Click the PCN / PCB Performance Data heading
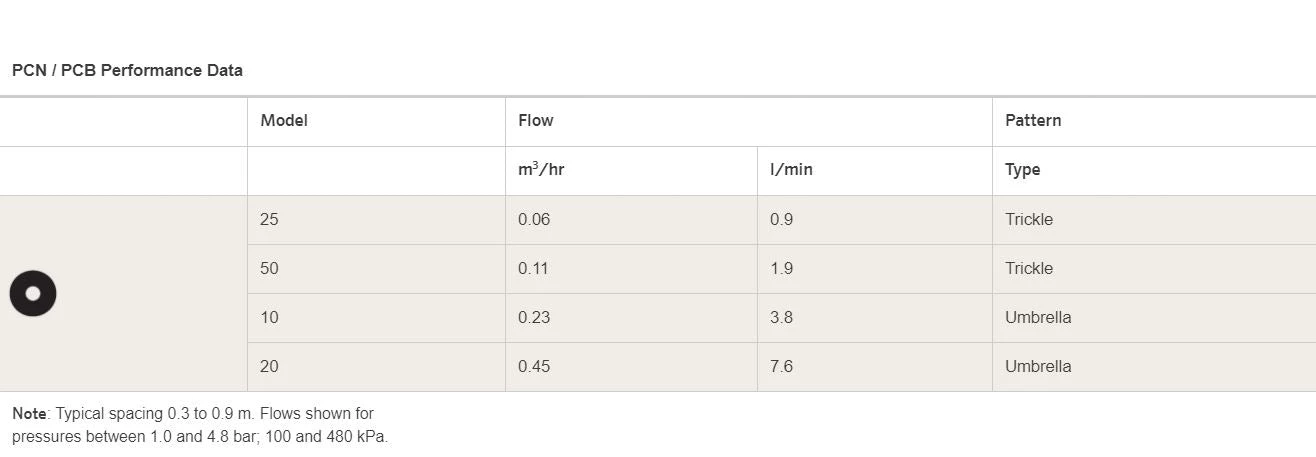 pyautogui.click(x=127, y=71)
